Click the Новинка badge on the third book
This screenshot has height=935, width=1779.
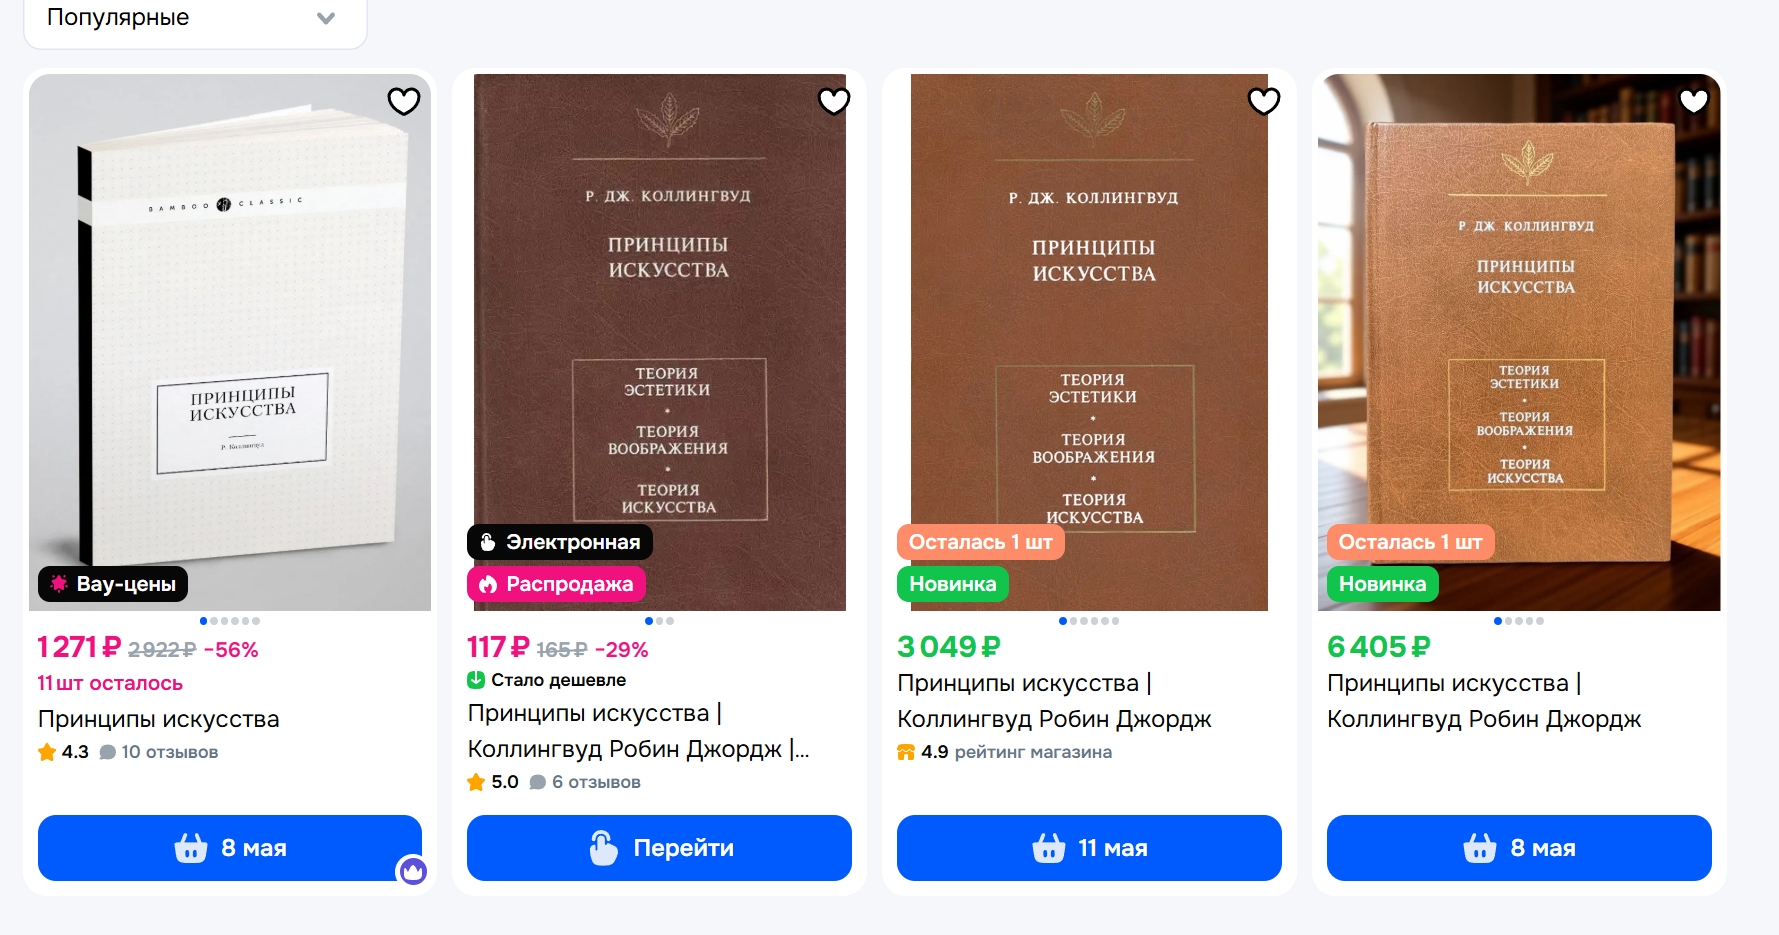click(x=953, y=584)
